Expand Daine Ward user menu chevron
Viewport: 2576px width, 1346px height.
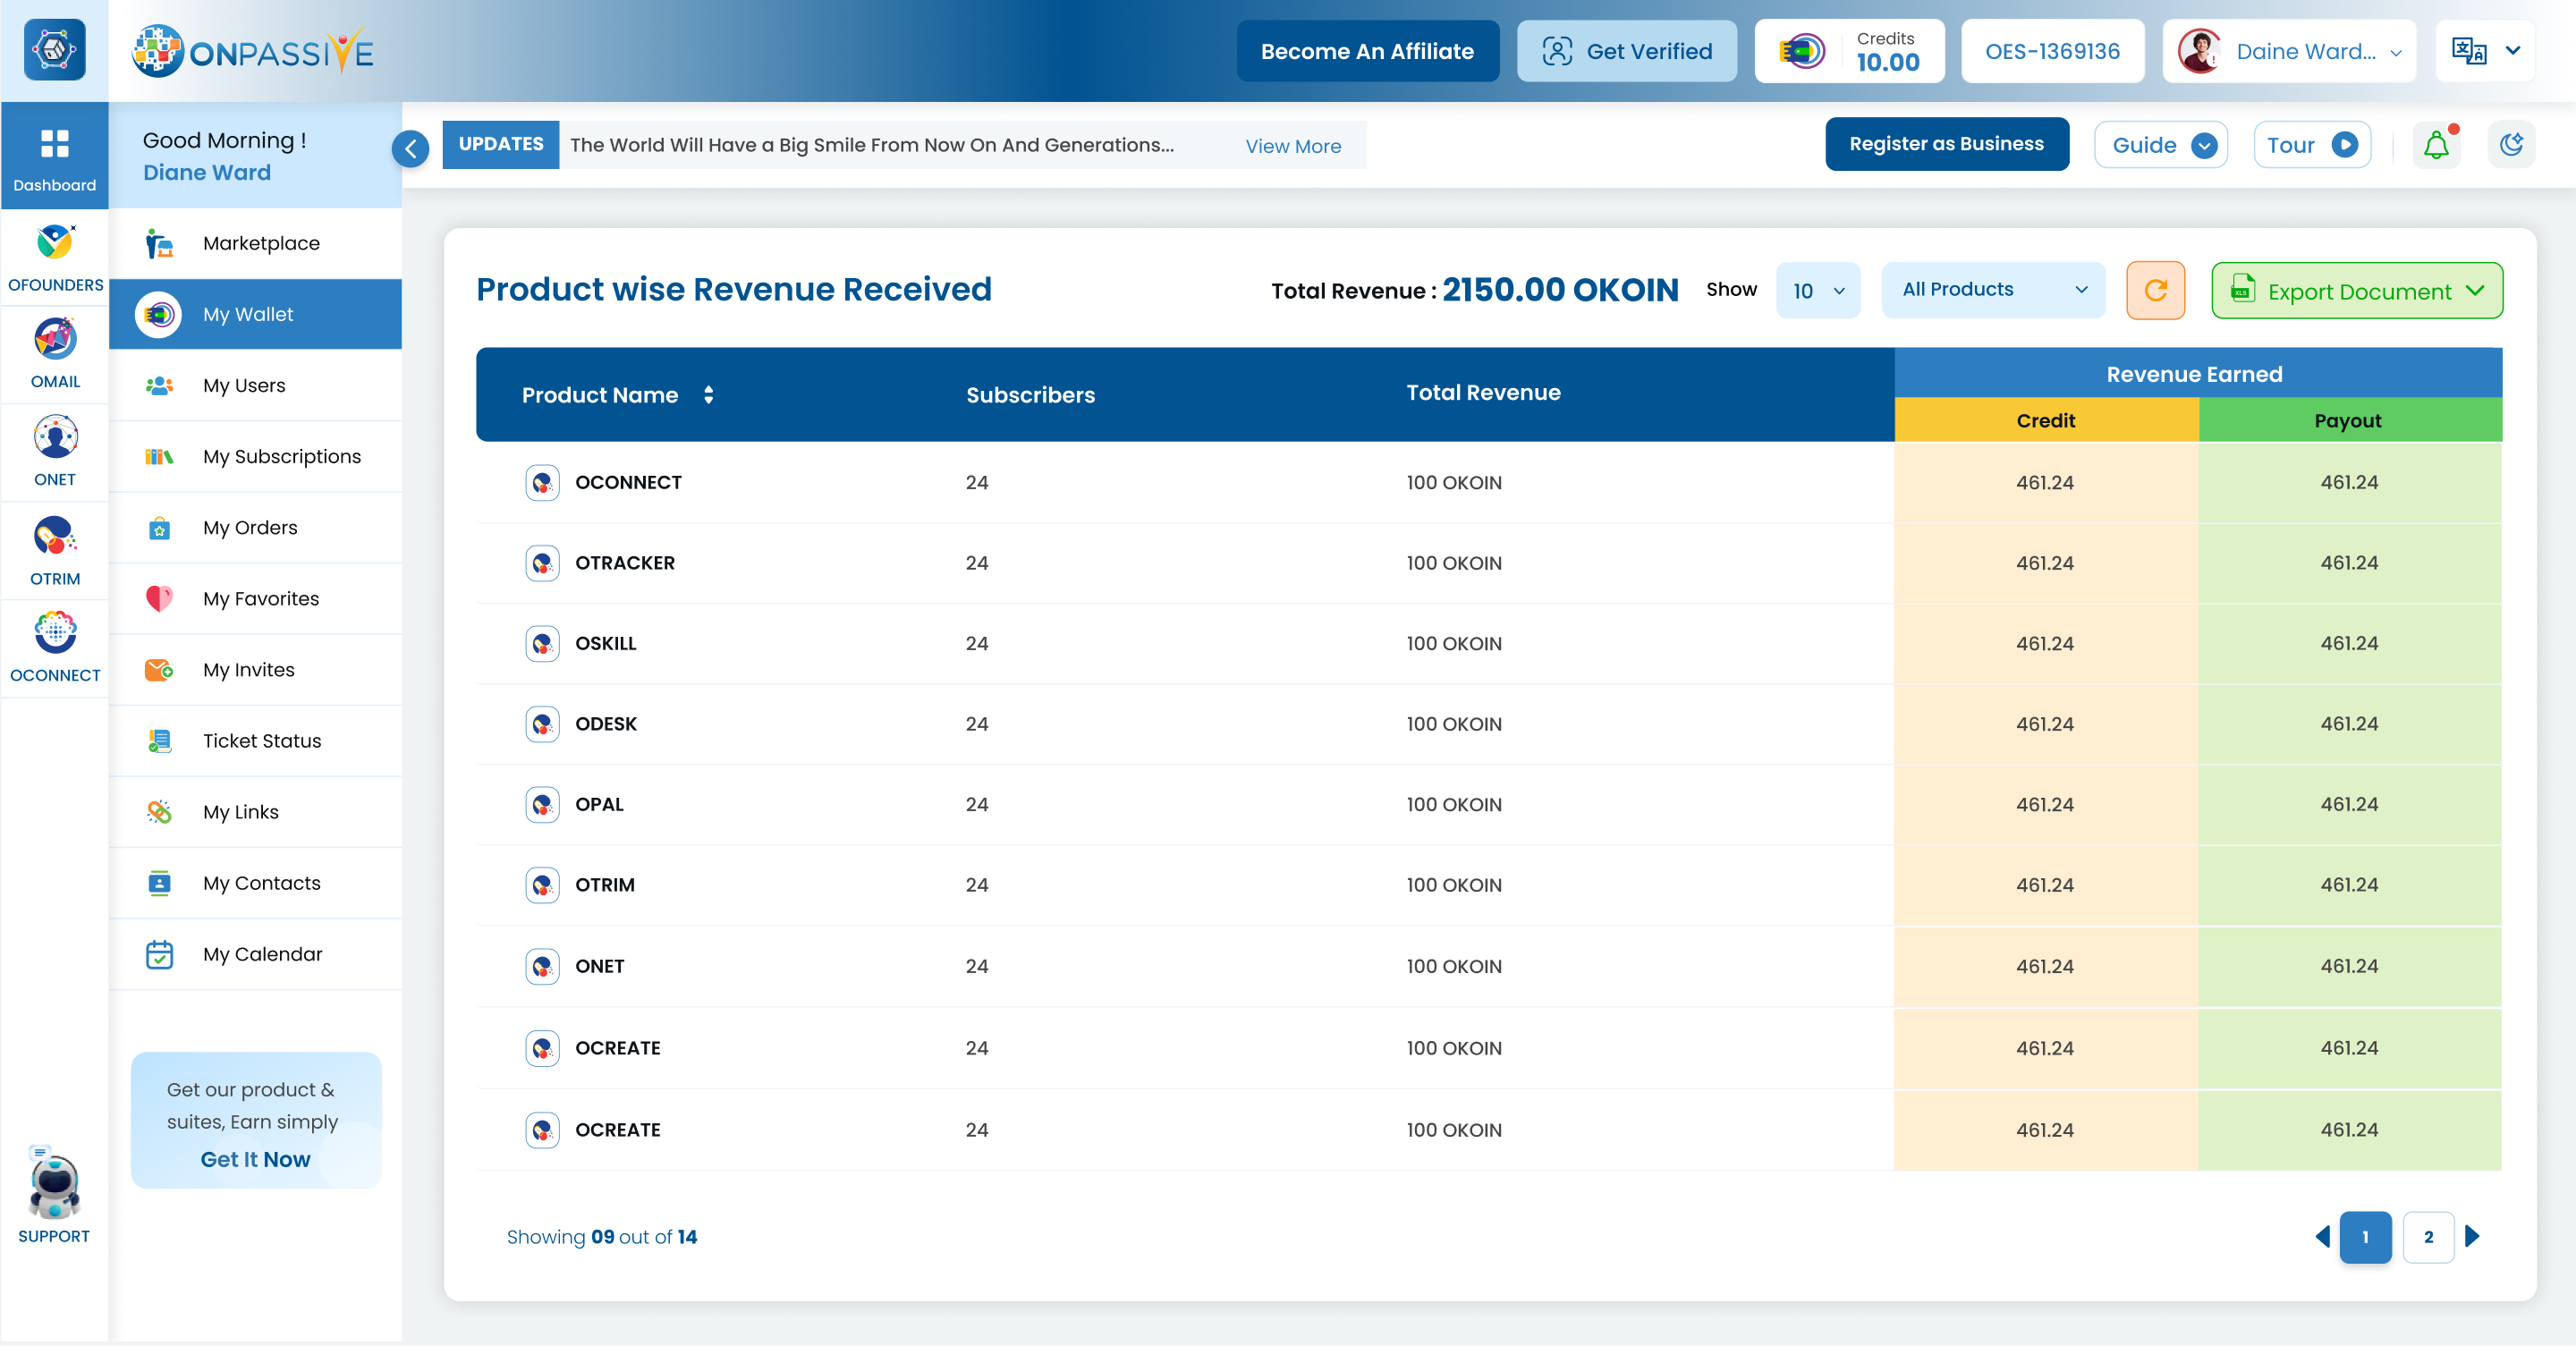pos(2396,53)
